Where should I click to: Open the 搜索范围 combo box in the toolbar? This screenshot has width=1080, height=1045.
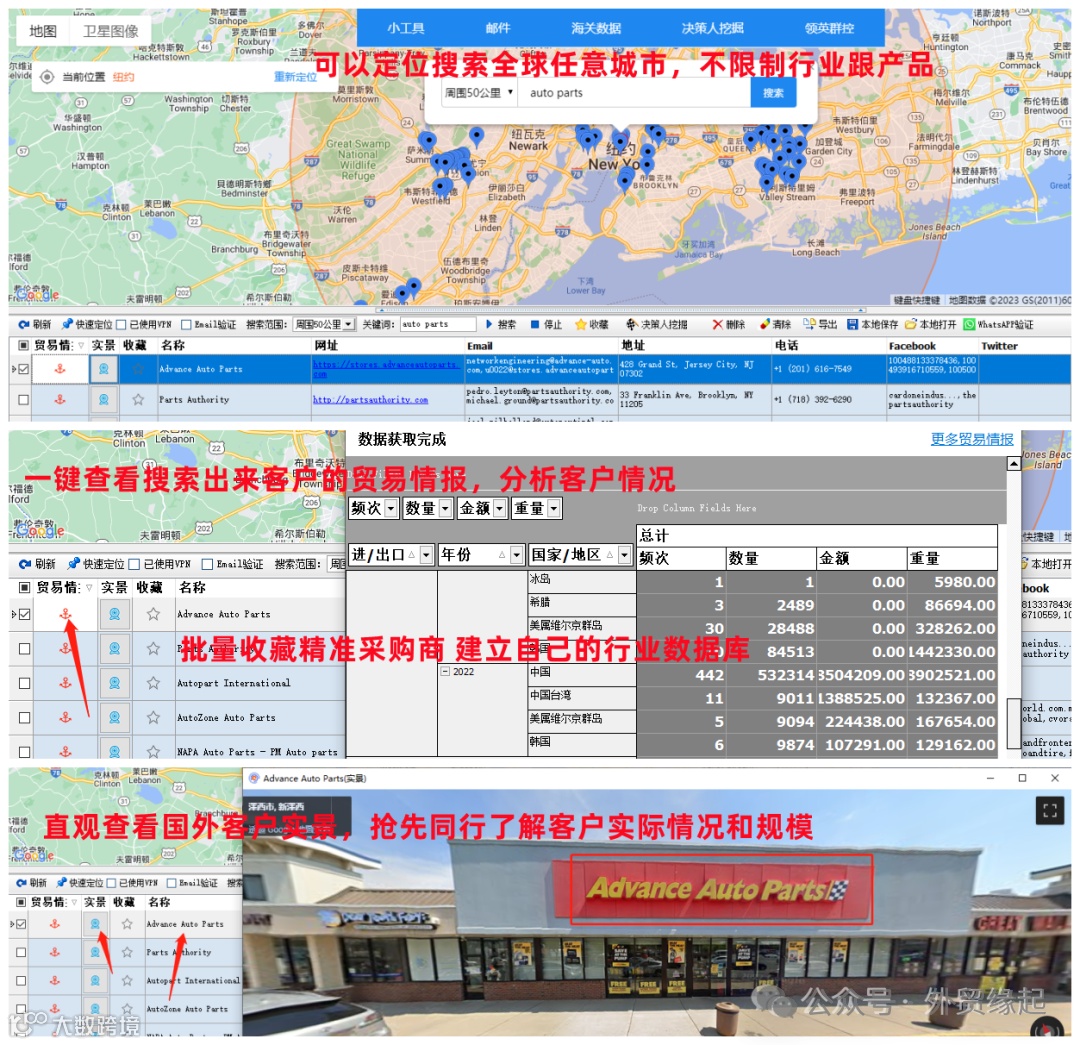tap(324, 324)
